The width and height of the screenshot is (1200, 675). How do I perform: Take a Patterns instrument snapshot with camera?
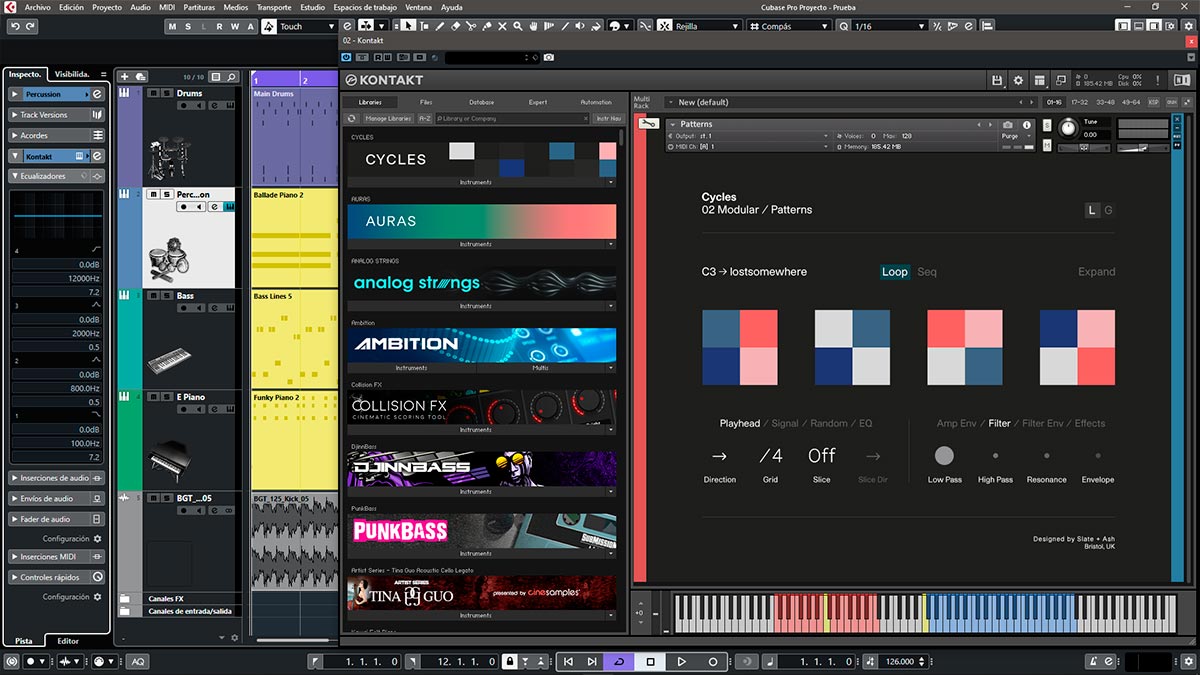tap(1007, 125)
